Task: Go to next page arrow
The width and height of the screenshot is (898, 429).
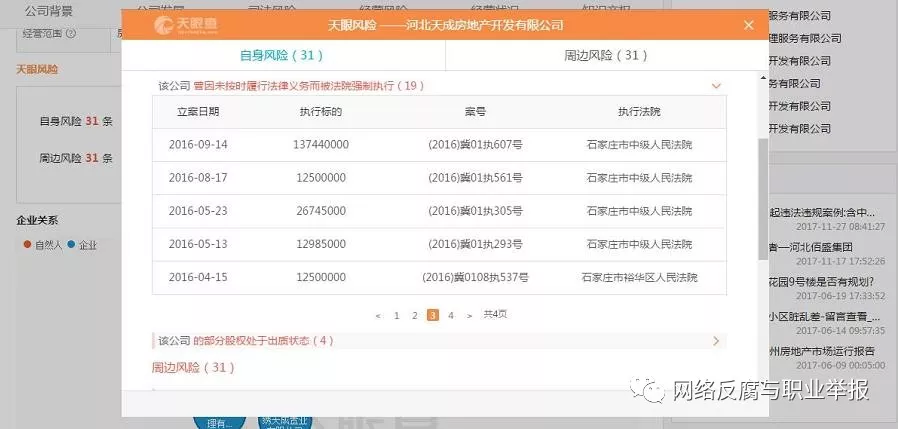Action: (x=469, y=316)
